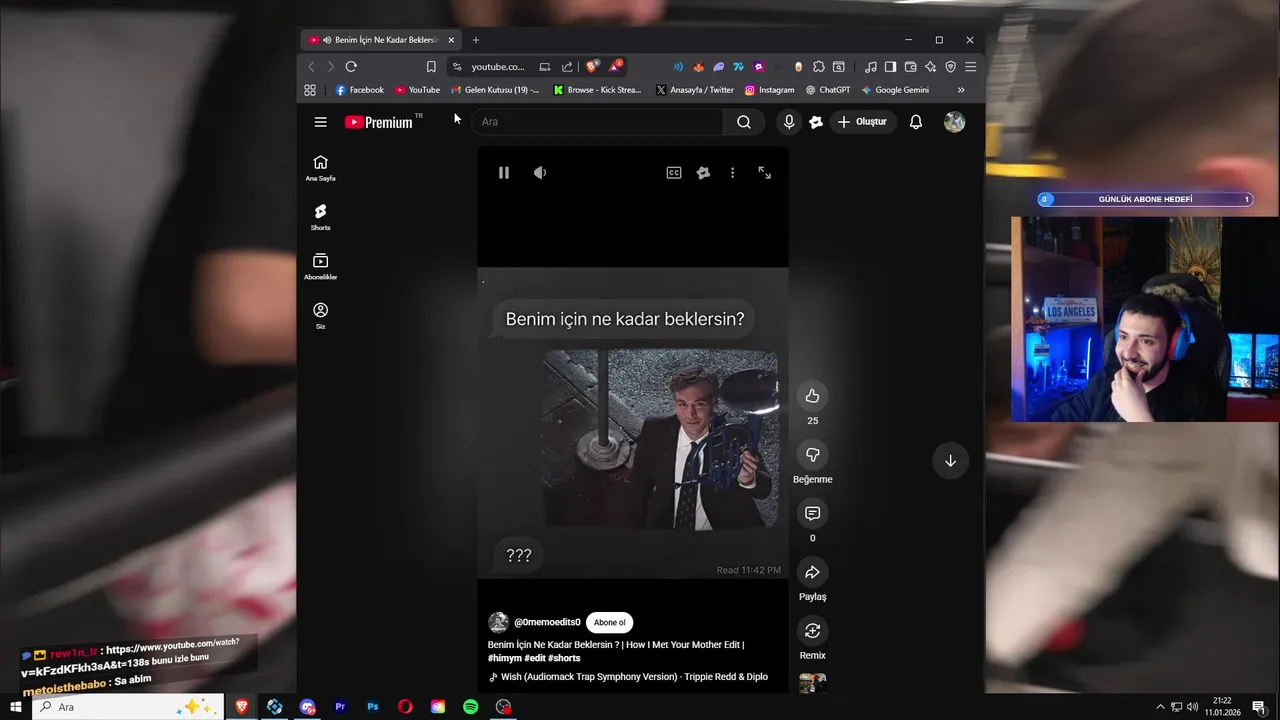
Task: Click the youtube.com address bar
Action: 498,67
